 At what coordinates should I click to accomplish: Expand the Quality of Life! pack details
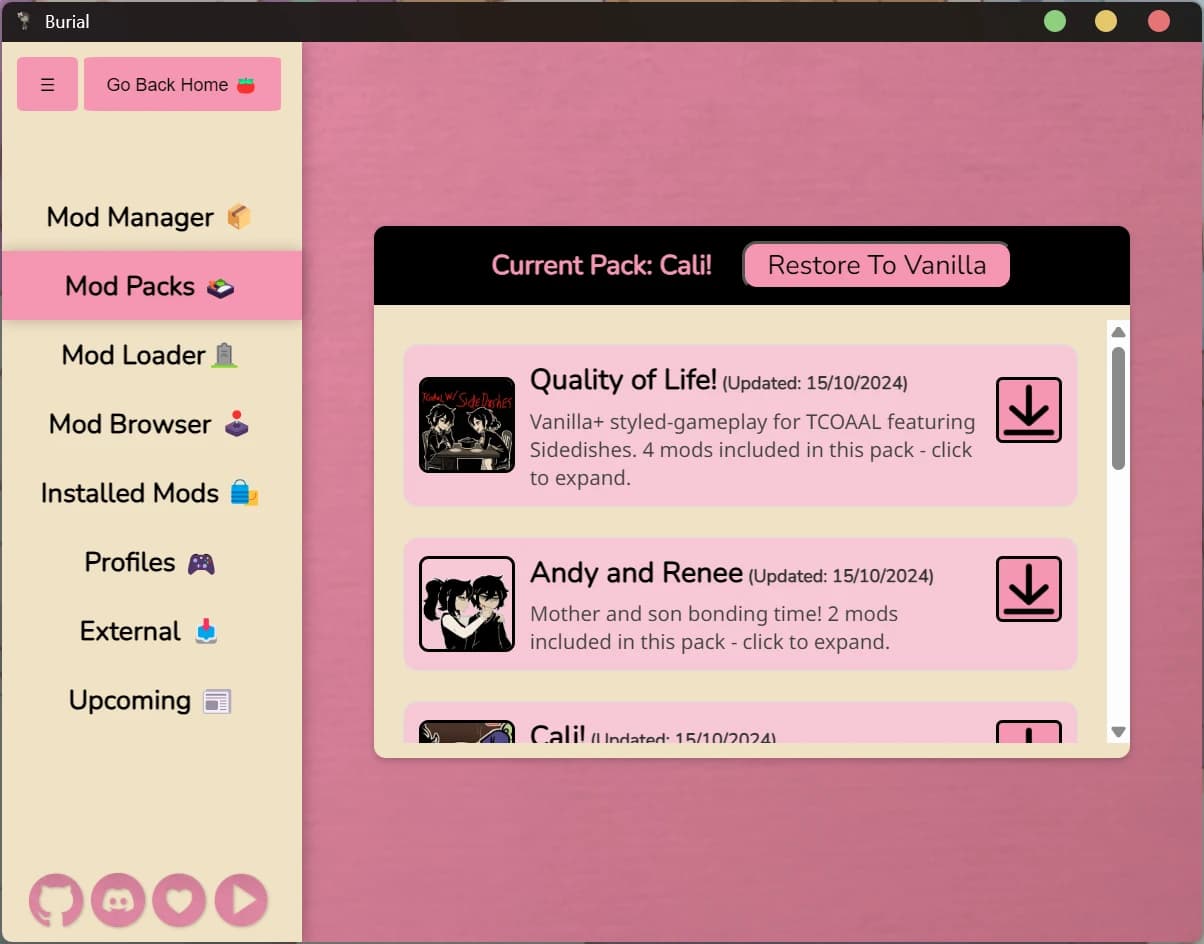click(741, 425)
